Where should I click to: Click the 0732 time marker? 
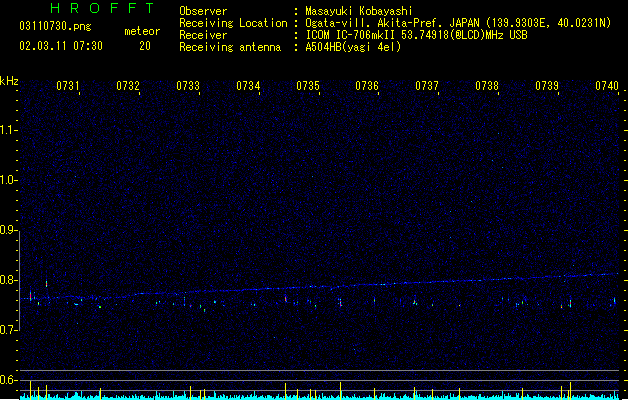pos(128,86)
